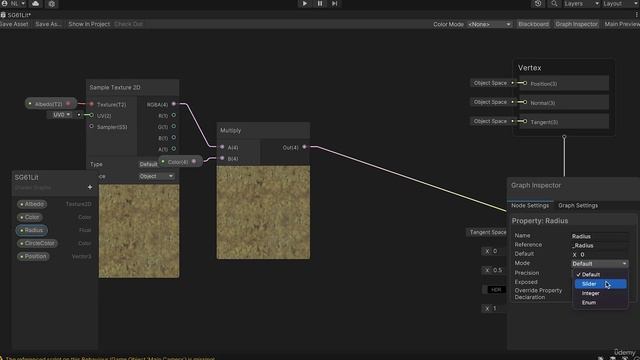Click the RGBA(4) output port

(174, 104)
